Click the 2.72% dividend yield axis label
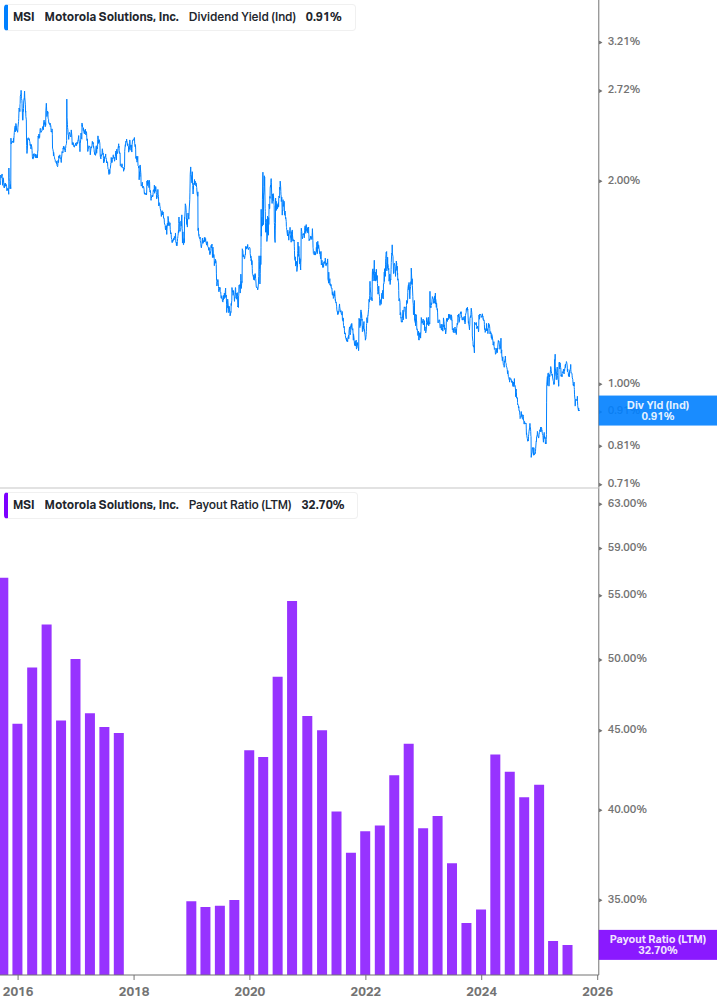Screen dimensions: 717x1005 623,90
